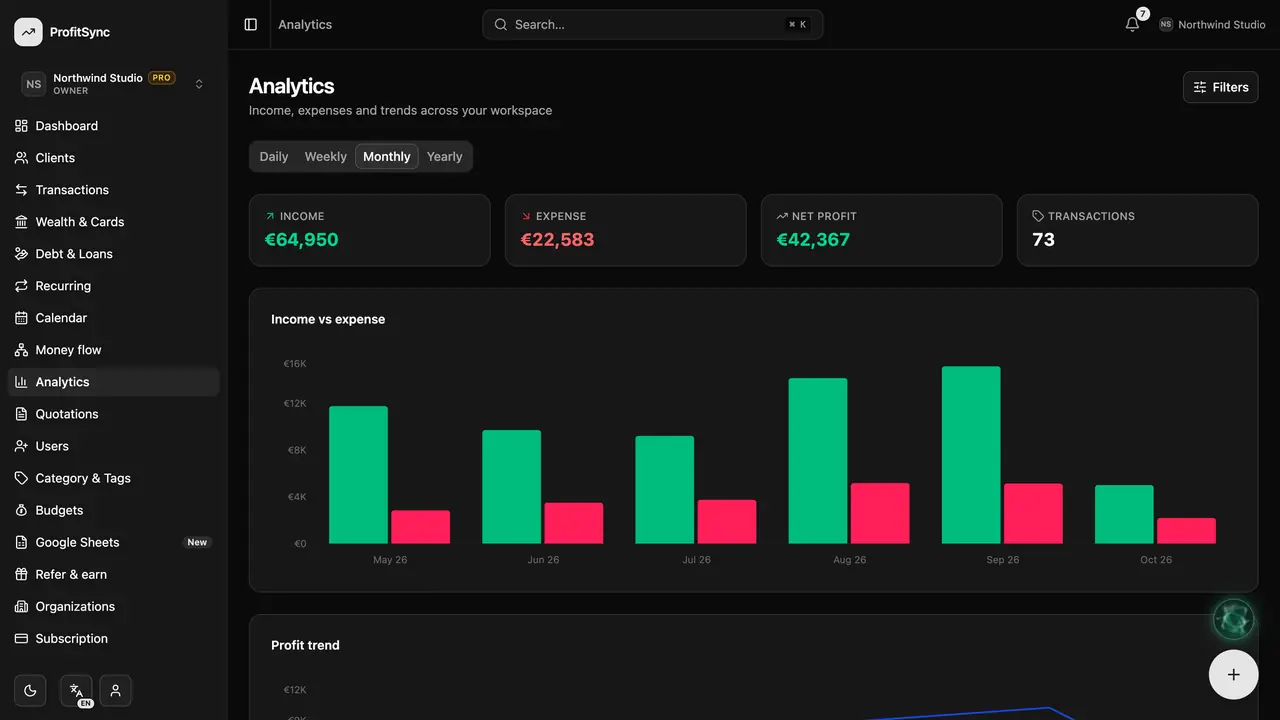Click the Dashboard grid icon
Image resolution: width=1280 pixels, height=720 pixels.
(21, 126)
